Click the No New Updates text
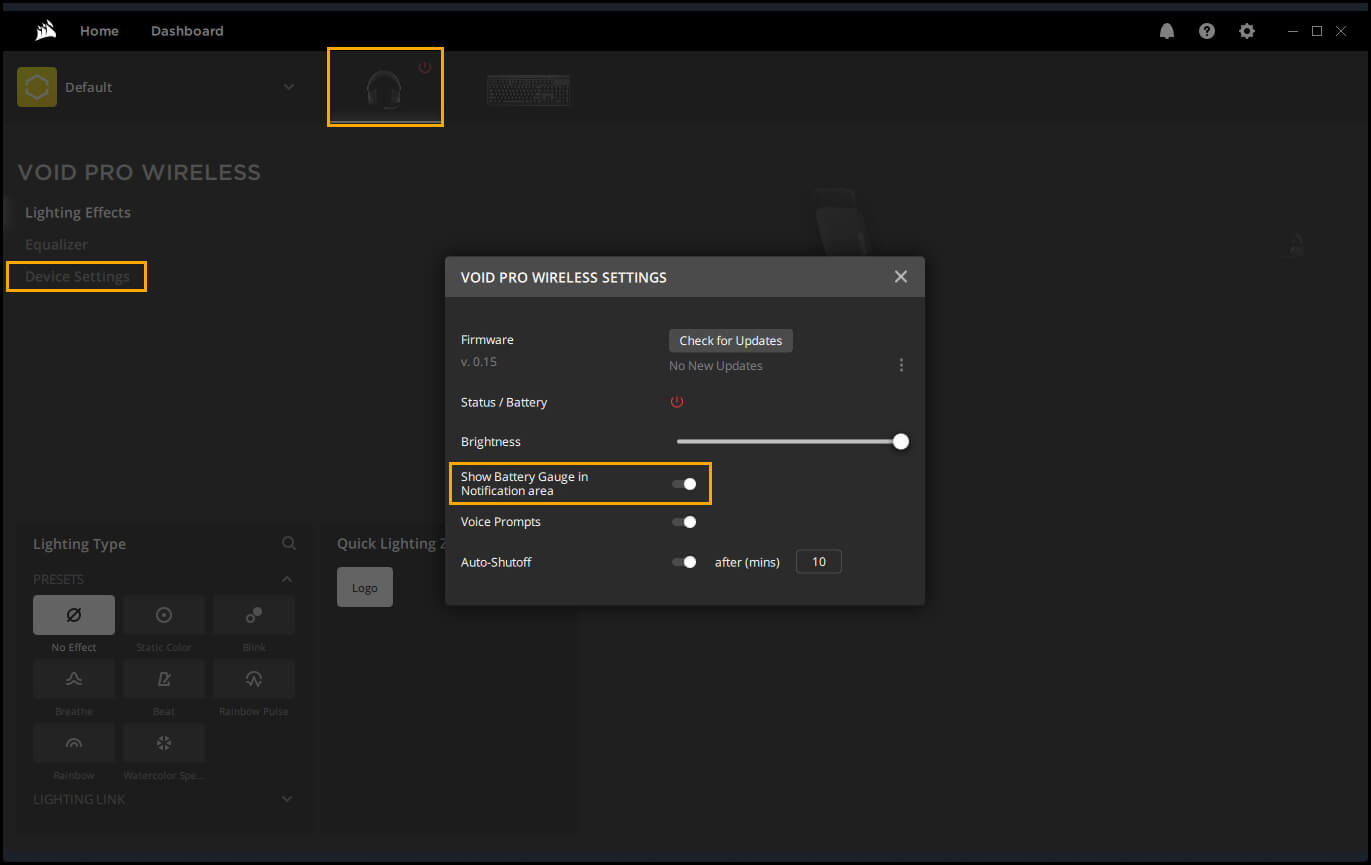 716,366
